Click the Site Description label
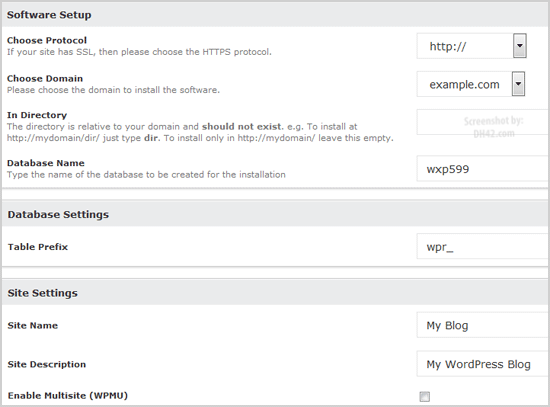 pyautogui.click(x=47, y=364)
